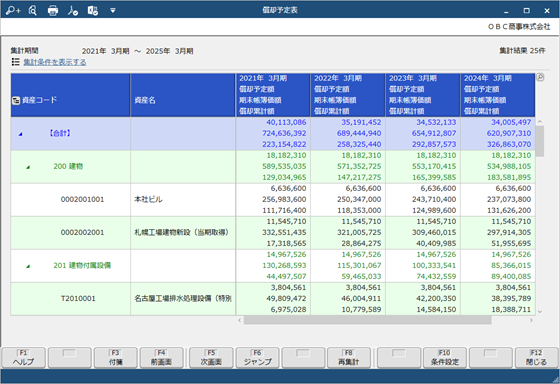Click the 2023年 3月期 column header
This screenshot has width=560, height=384.
point(423,95)
